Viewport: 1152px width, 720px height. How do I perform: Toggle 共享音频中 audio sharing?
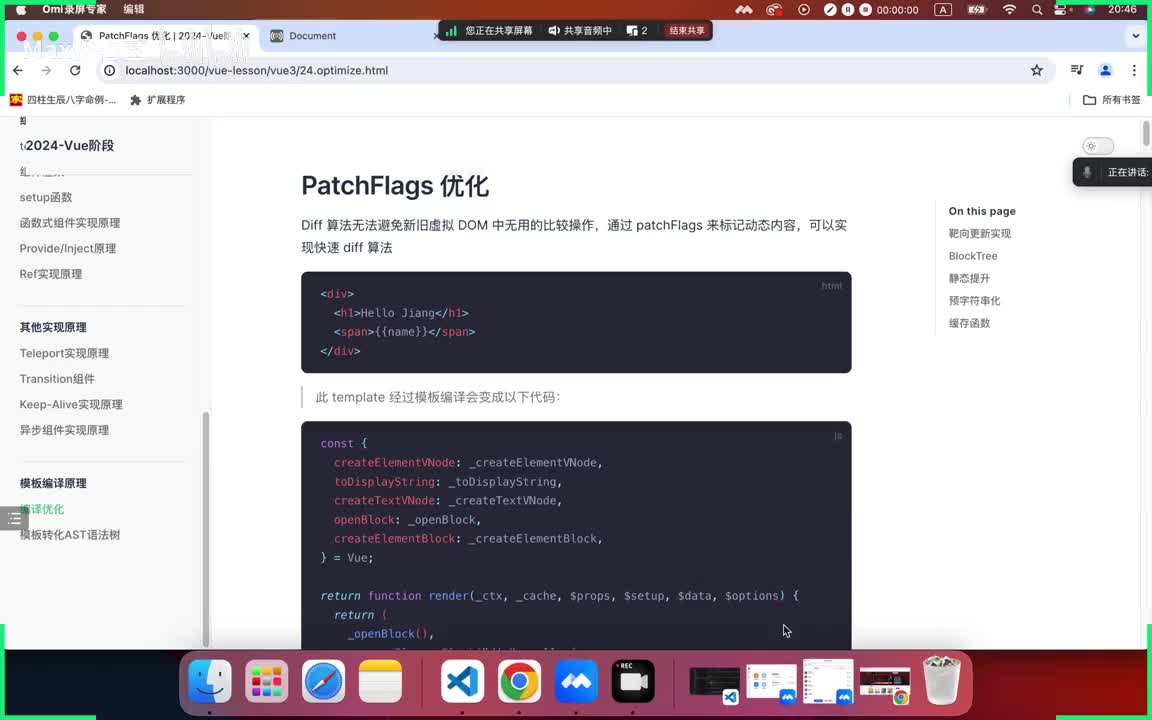tap(580, 30)
